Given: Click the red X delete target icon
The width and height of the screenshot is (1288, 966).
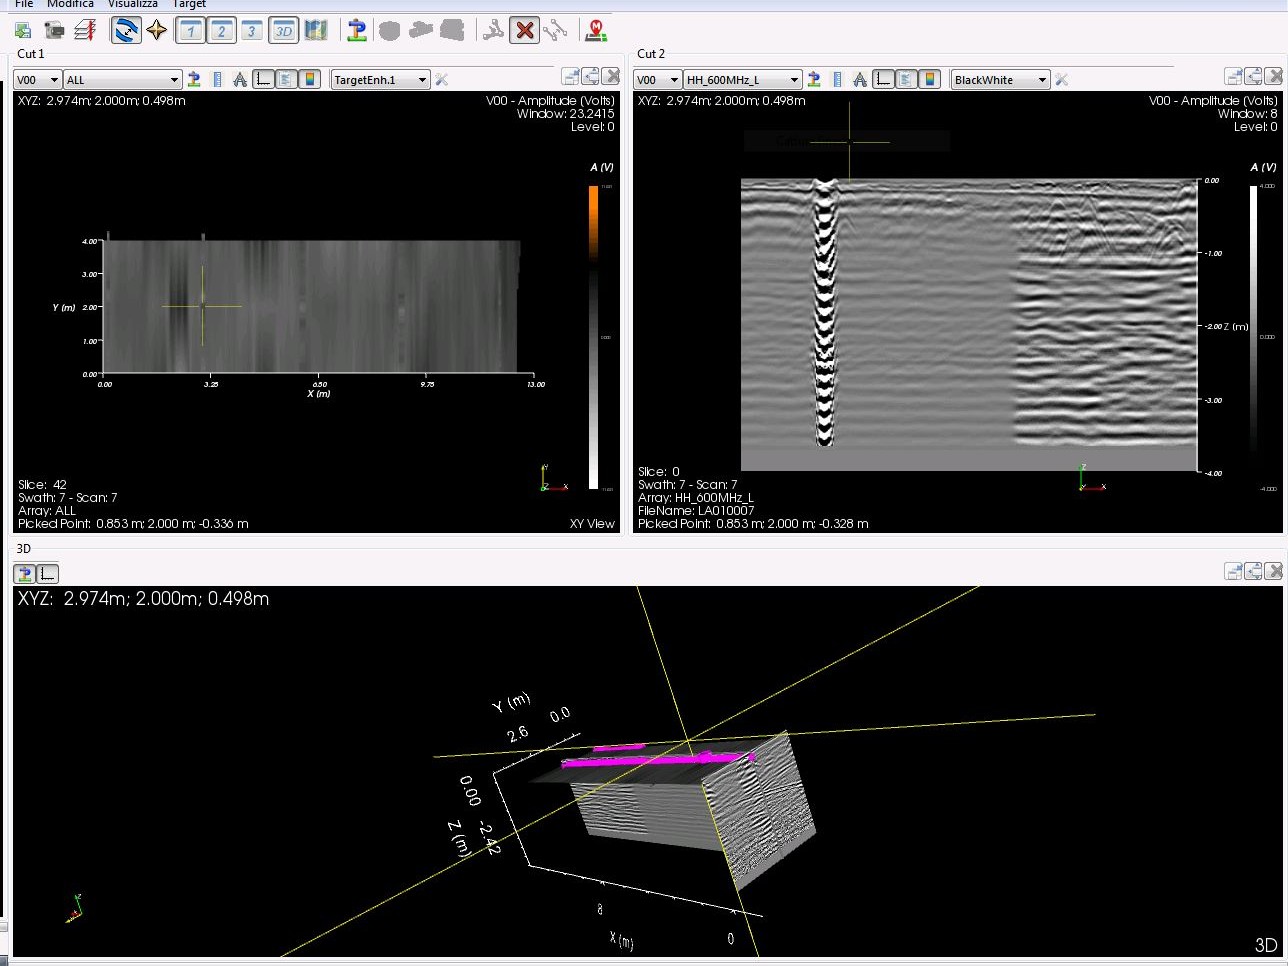Looking at the screenshot, I should [524, 30].
